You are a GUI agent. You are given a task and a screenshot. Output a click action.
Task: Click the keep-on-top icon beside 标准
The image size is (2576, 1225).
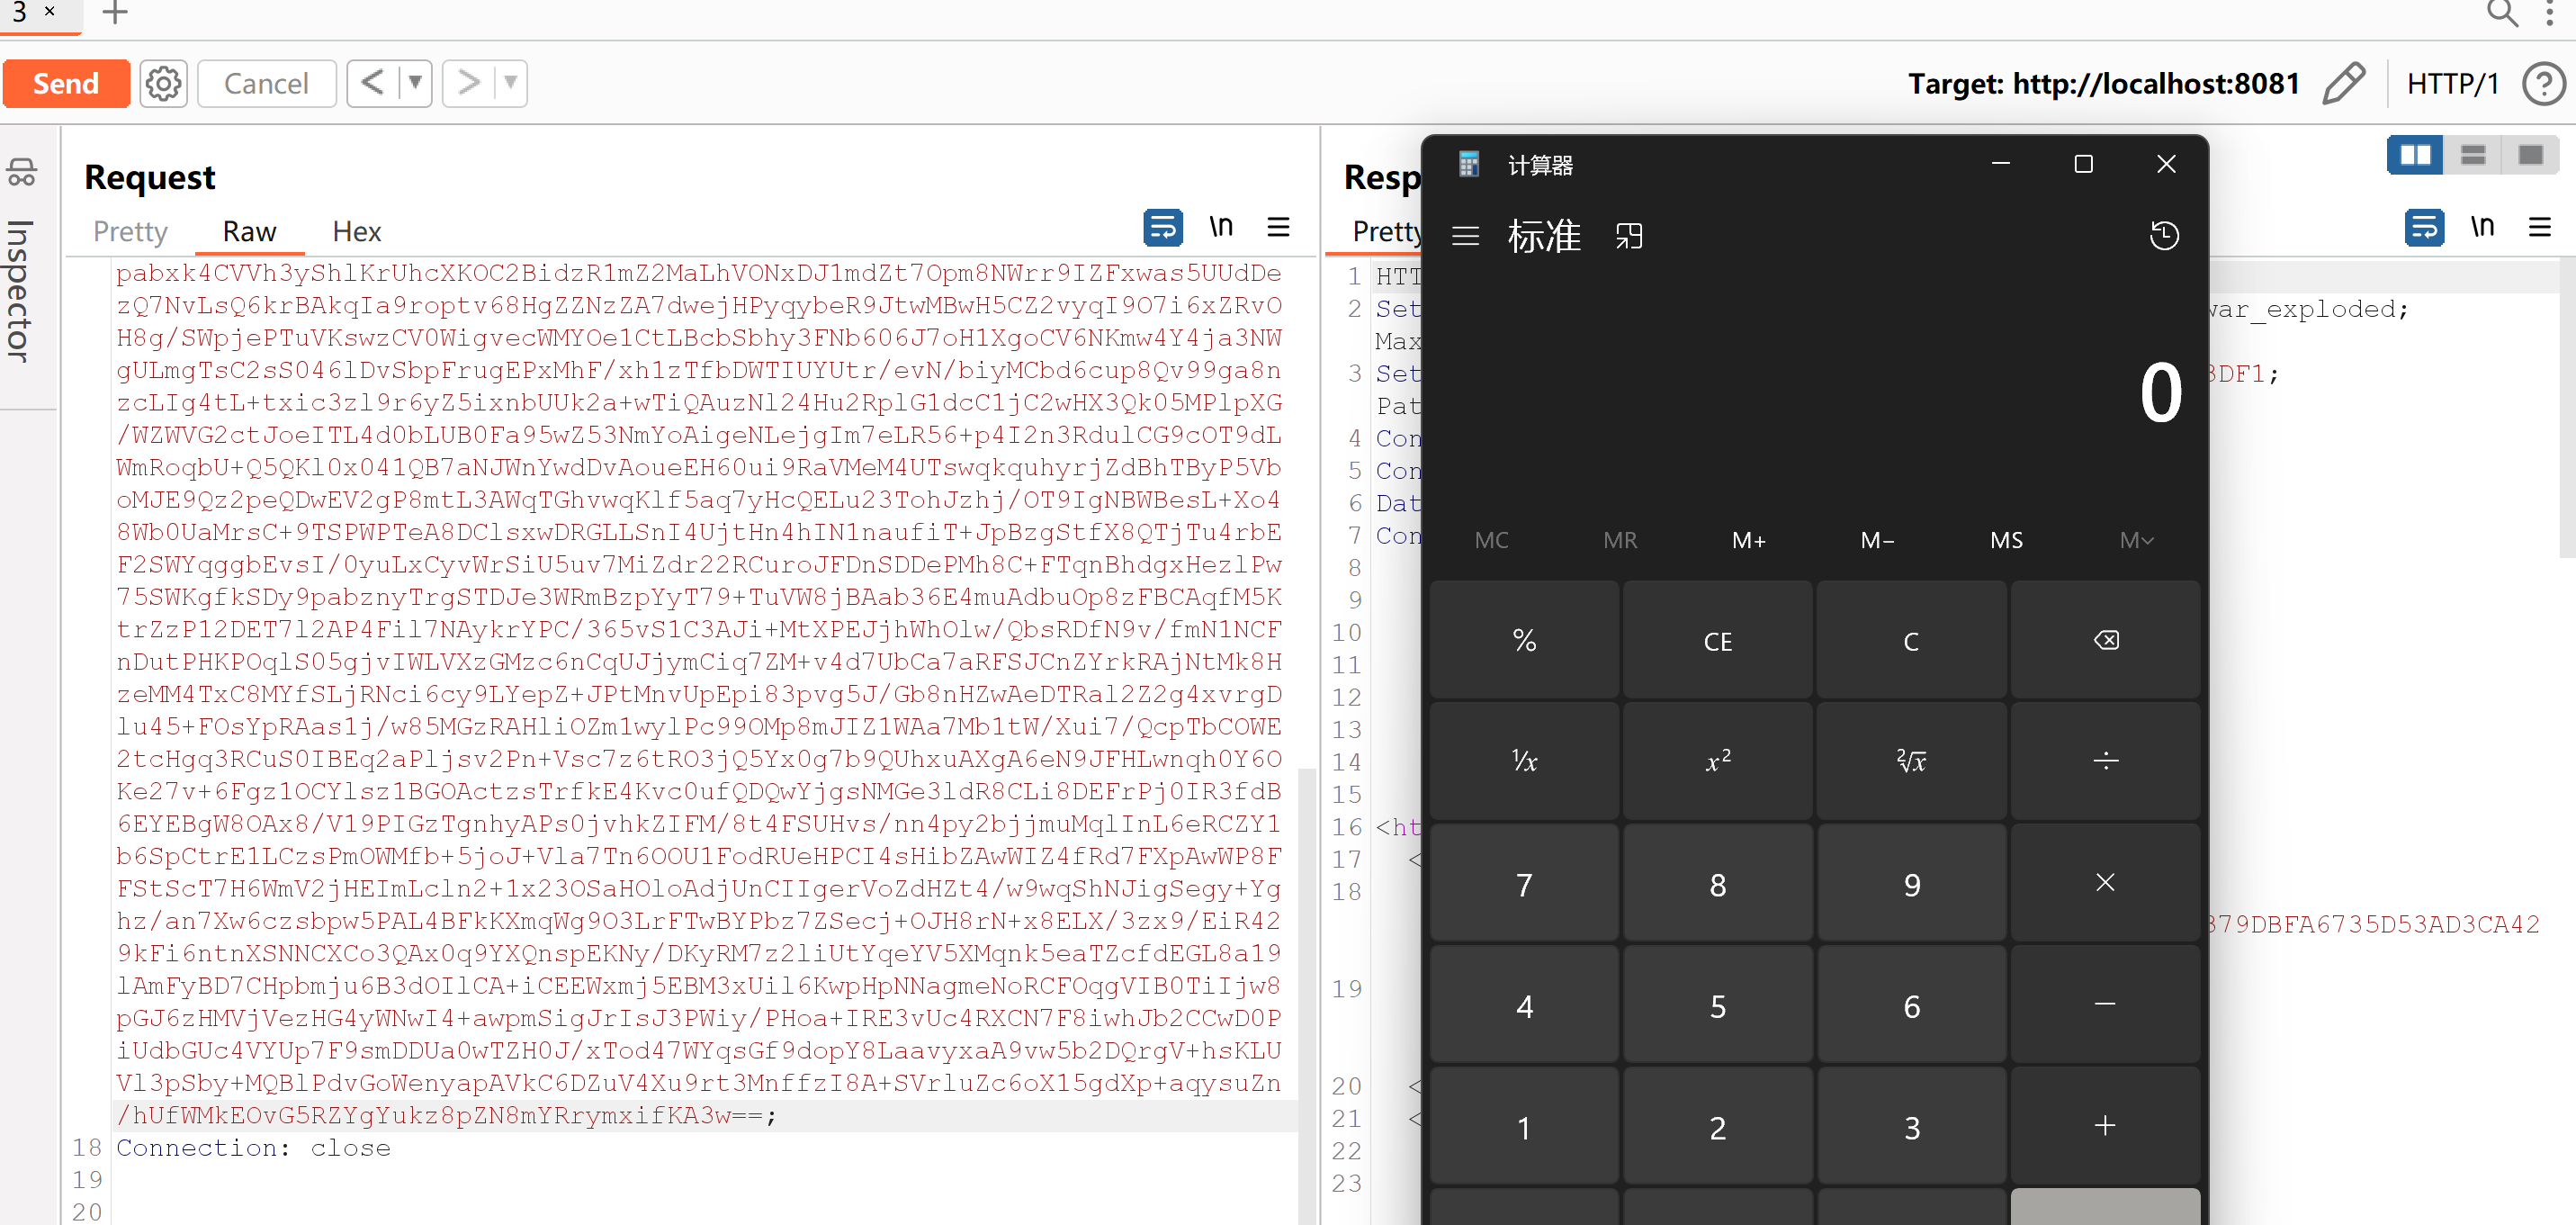tap(1628, 236)
